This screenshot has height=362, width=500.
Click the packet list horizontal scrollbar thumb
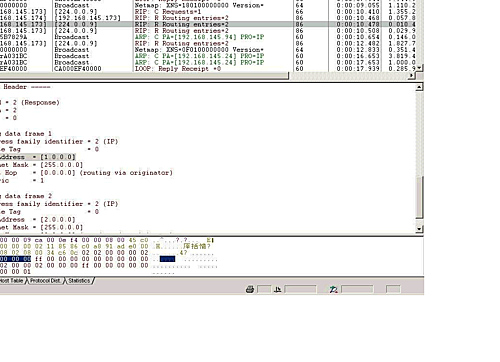coord(144,76)
